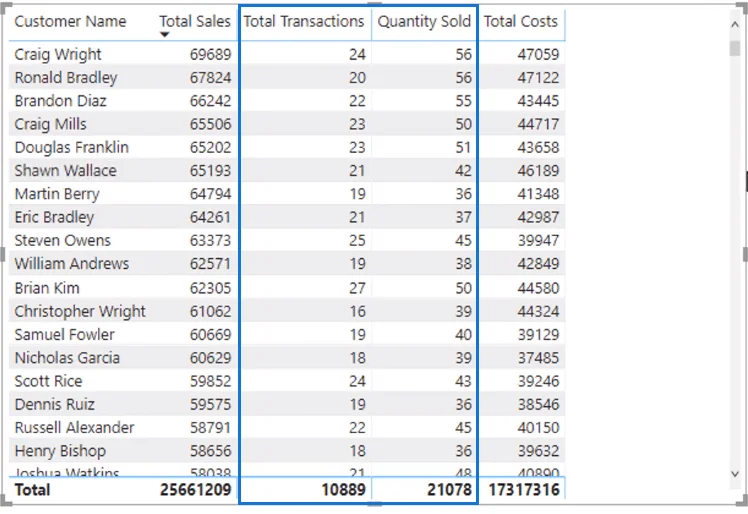This screenshot has height=514, width=748.
Task: Sort by Customer Name column header
Action: [x=70, y=21]
